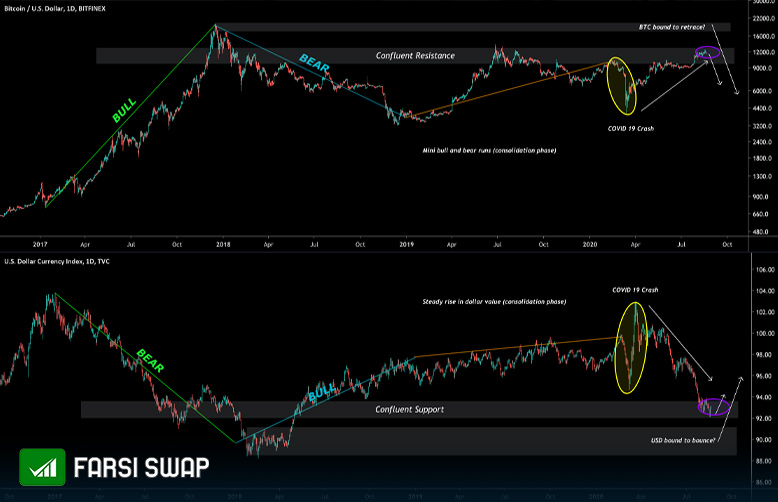Click the 2020 label on the Bitcoin chart time axis
Viewport: 778px width, 502px height.
click(590, 244)
